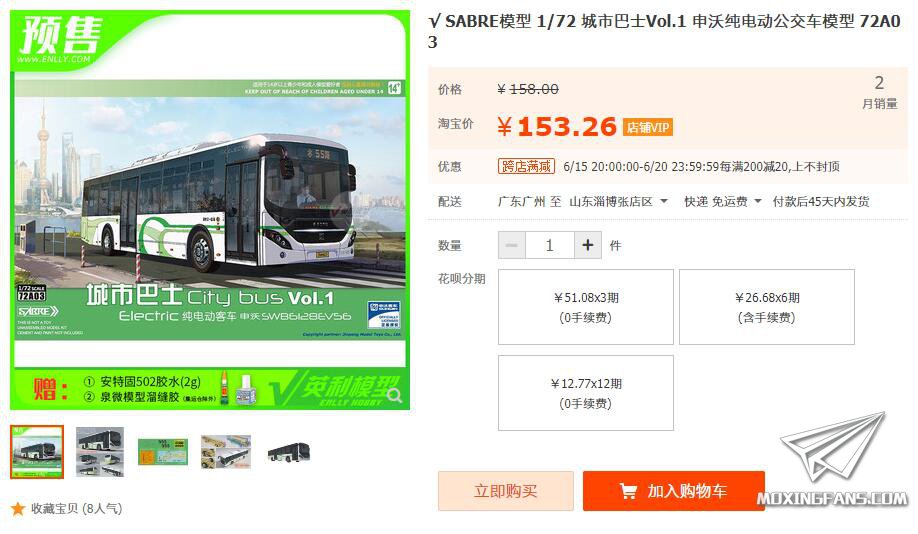Click the plus button to increase quantity
Viewport: 918px width, 534px height.
click(588, 245)
